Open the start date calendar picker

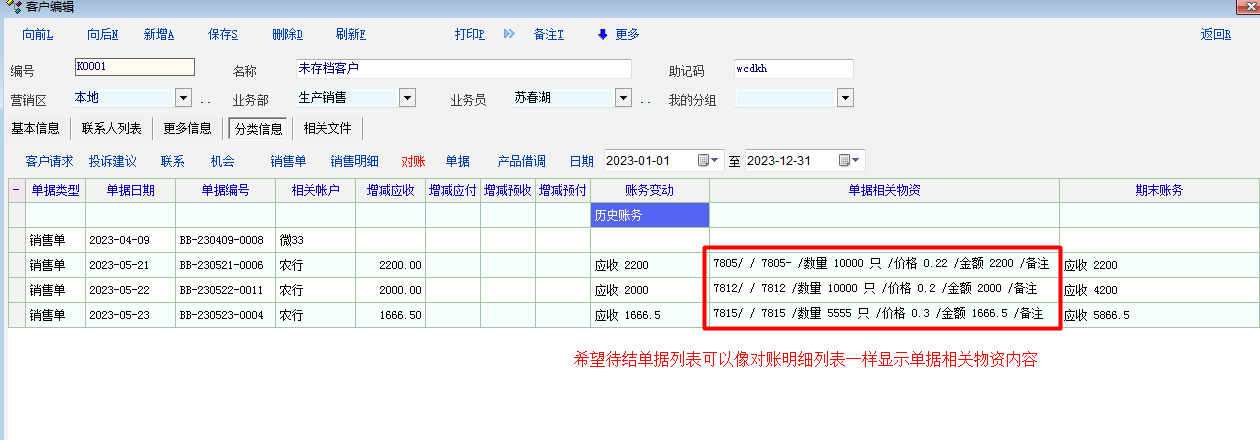709,161
